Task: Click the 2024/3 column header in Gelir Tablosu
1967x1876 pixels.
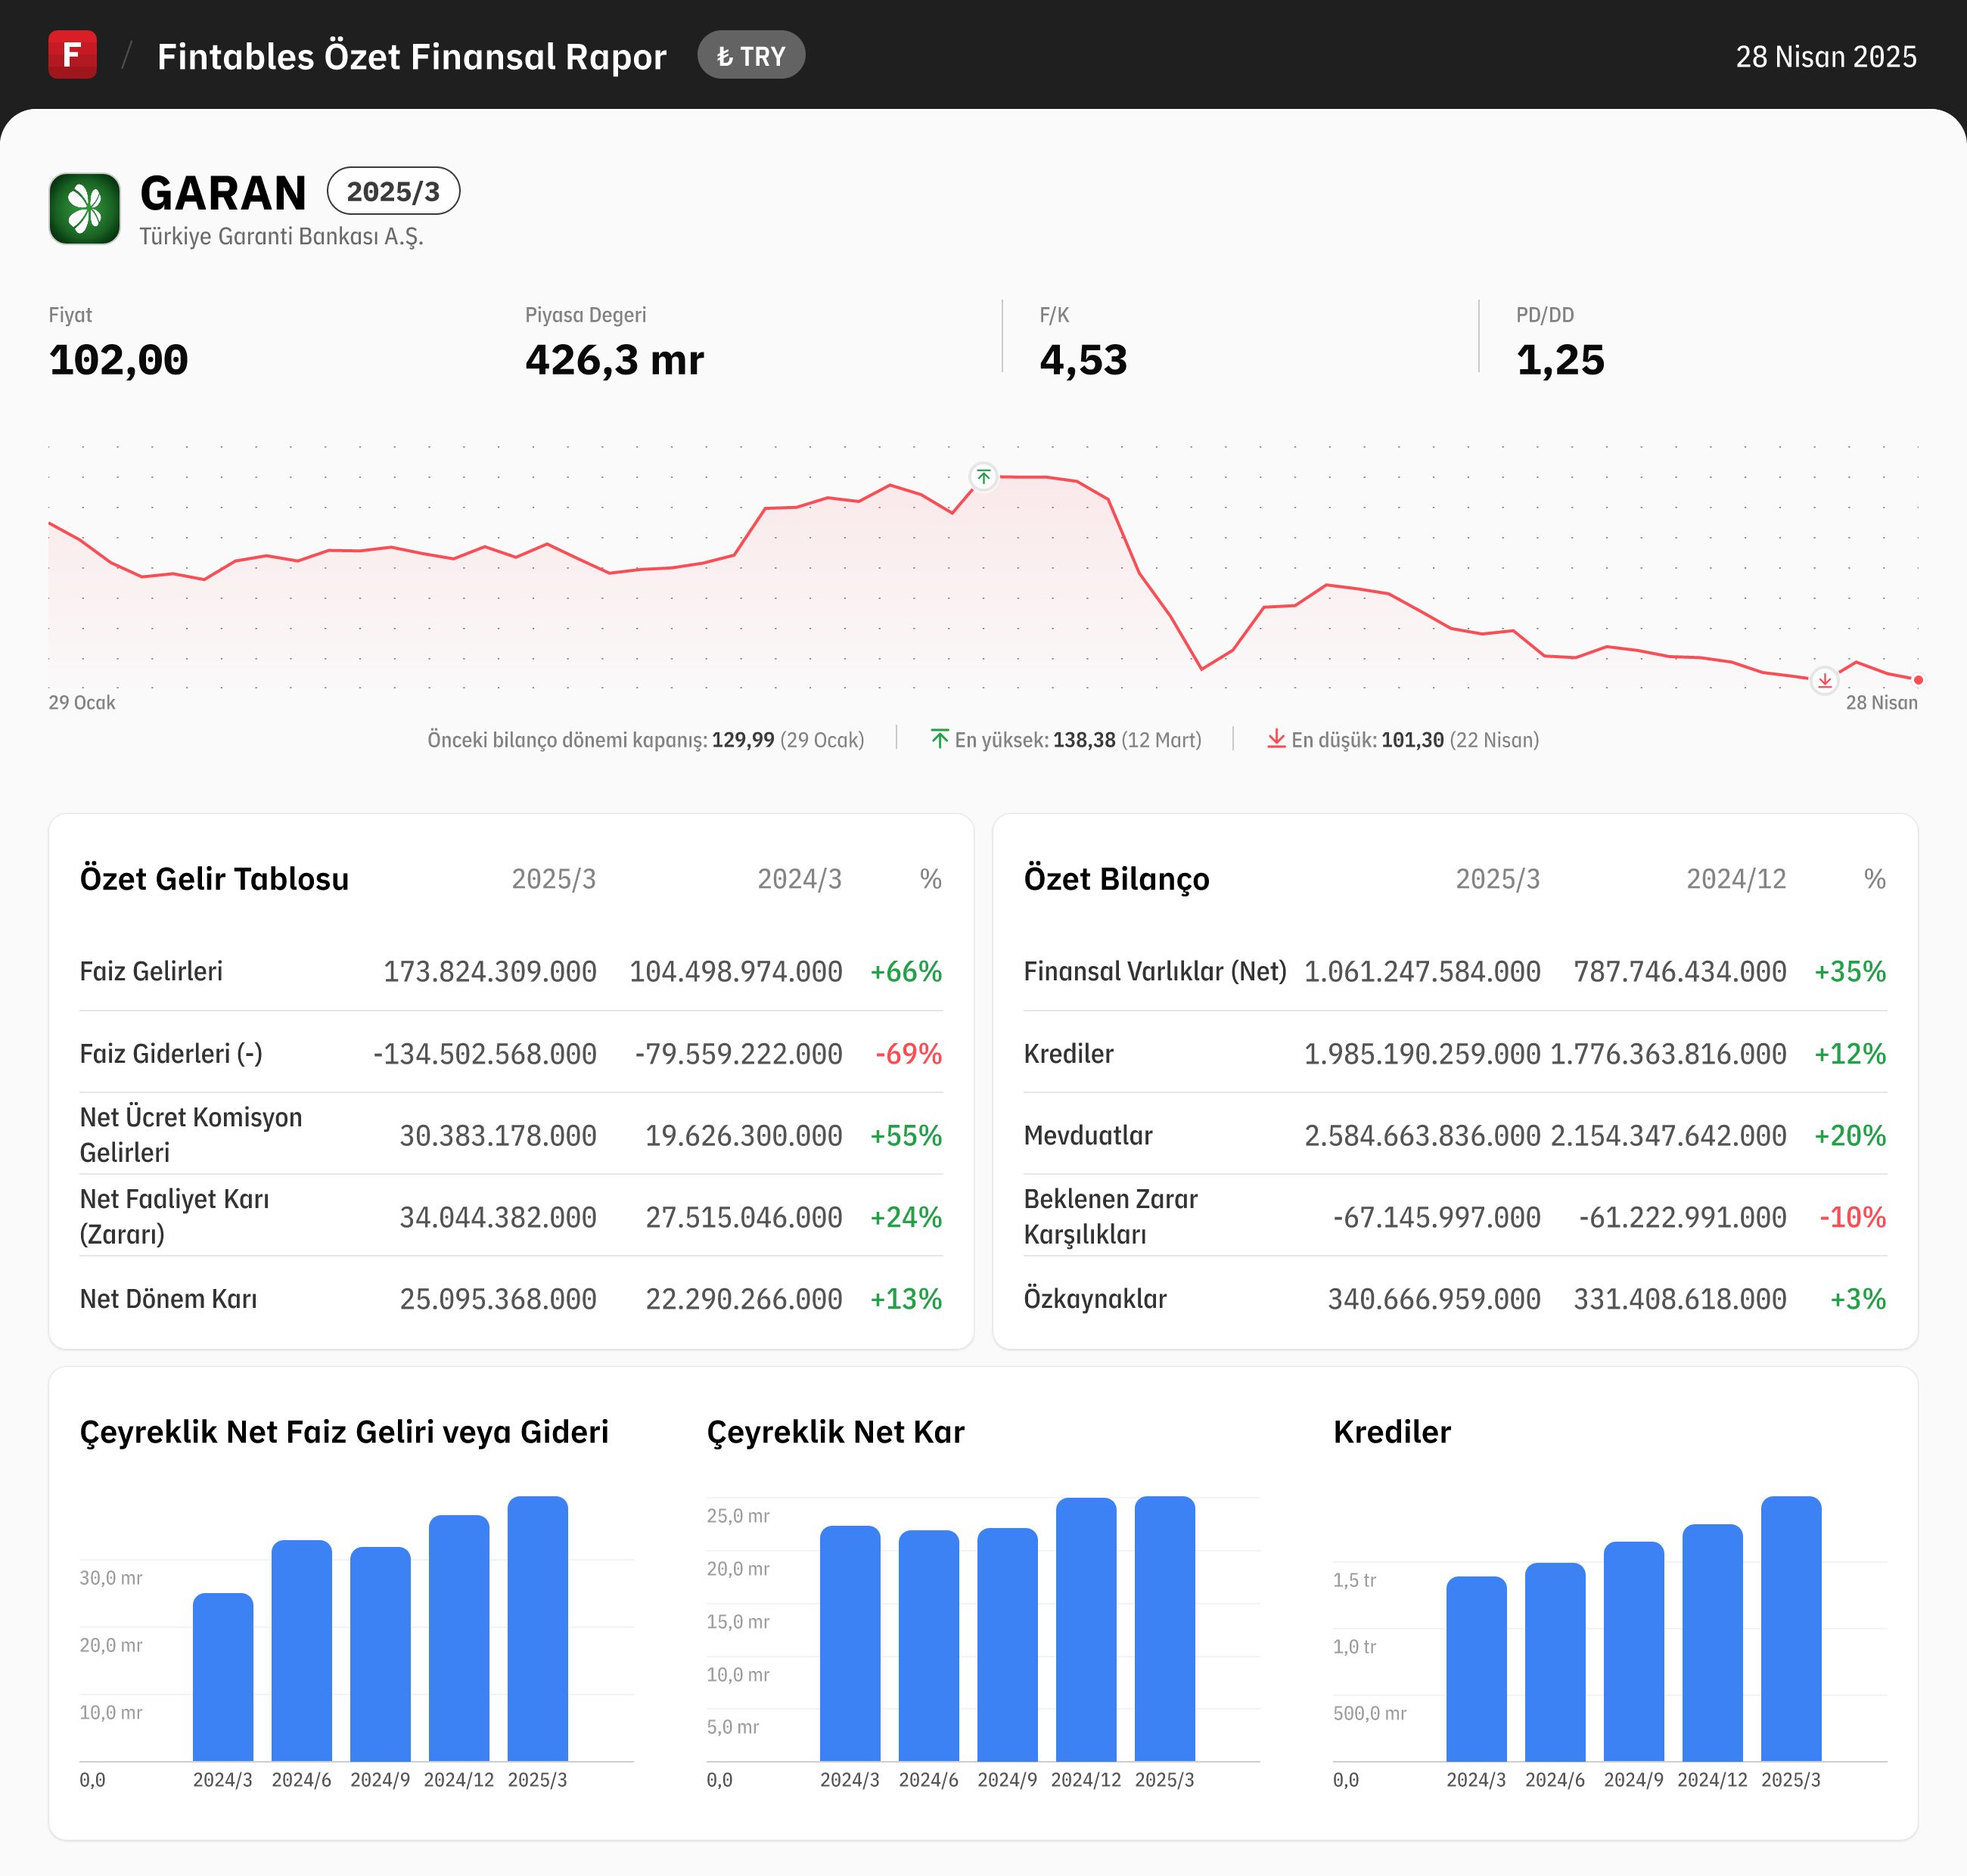Action: point(799,879)
